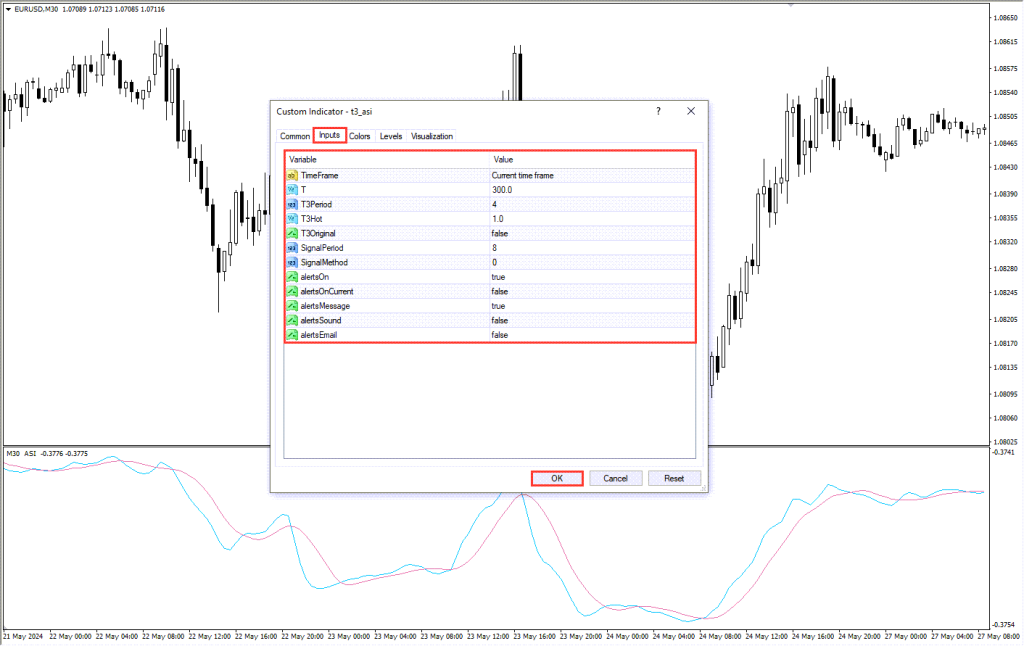Click the alertsEmail boolean icon
This screenshot has width=1024, height=646.
(292, 335)
